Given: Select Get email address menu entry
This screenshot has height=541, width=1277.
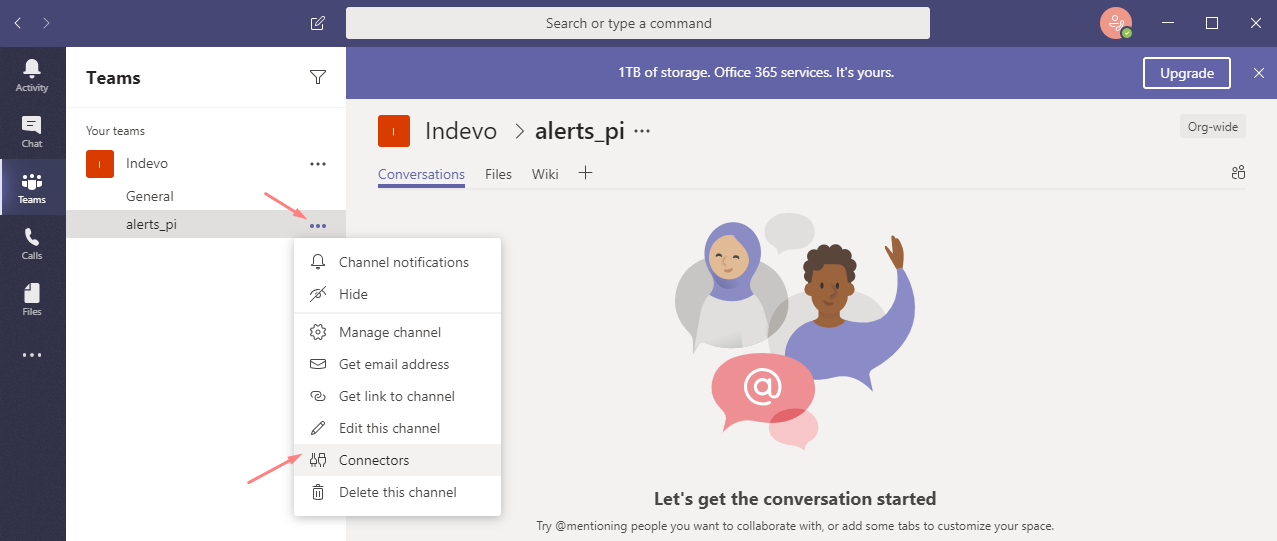Looking at the screenshot, I should click(x=394, y=364).
